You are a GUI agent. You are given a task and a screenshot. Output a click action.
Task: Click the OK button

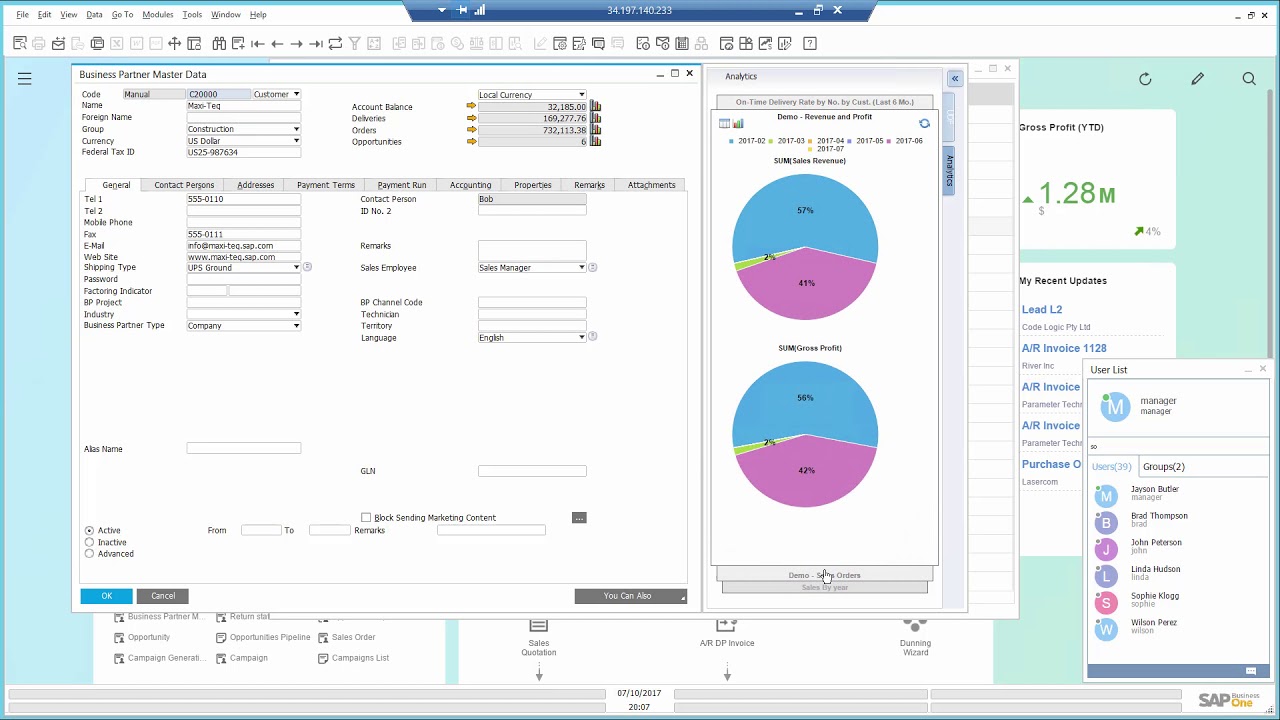pyautogui.click(x=106, y=596)
